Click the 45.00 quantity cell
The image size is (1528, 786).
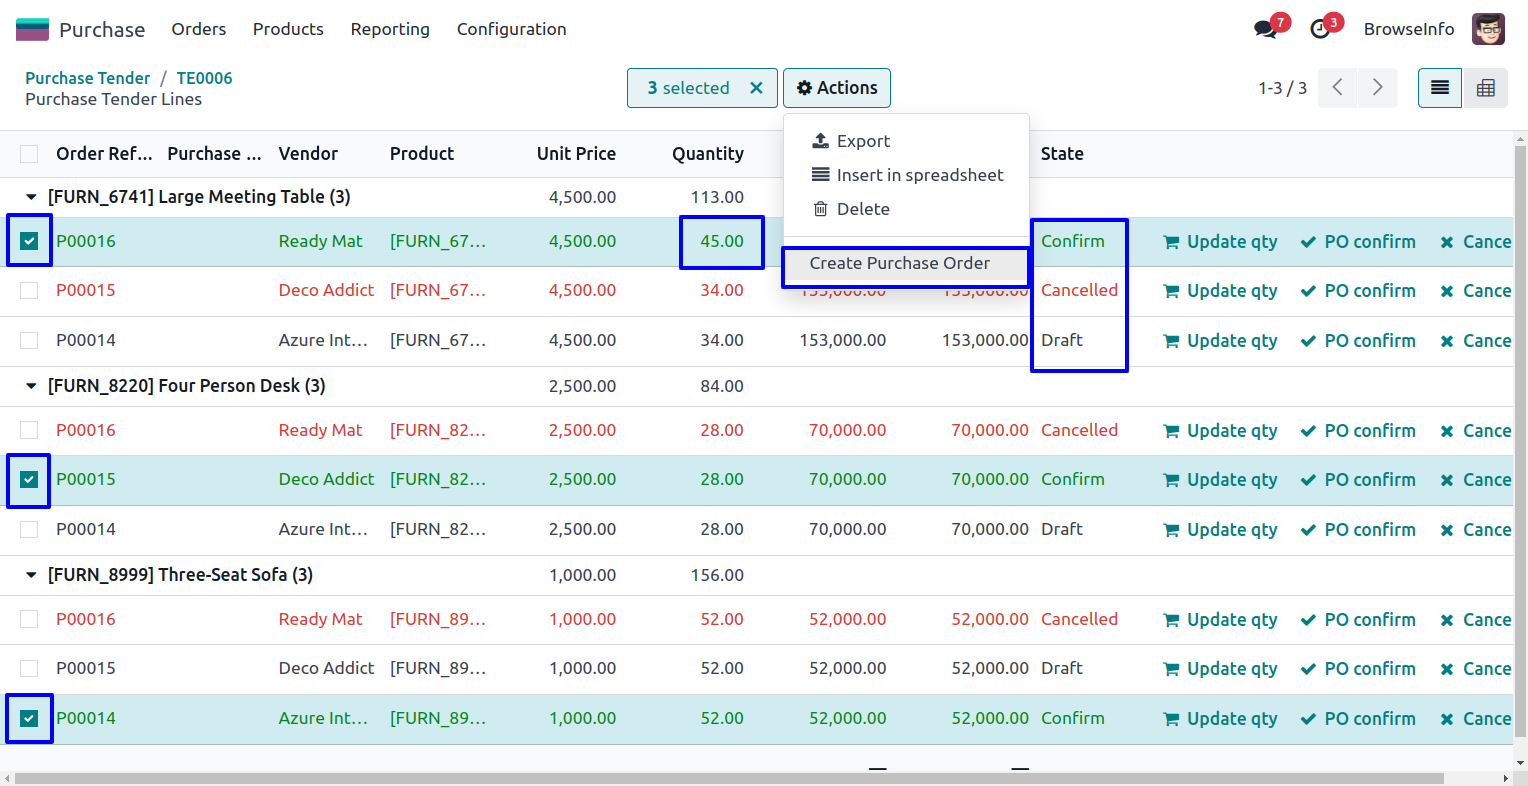point(722,242)
